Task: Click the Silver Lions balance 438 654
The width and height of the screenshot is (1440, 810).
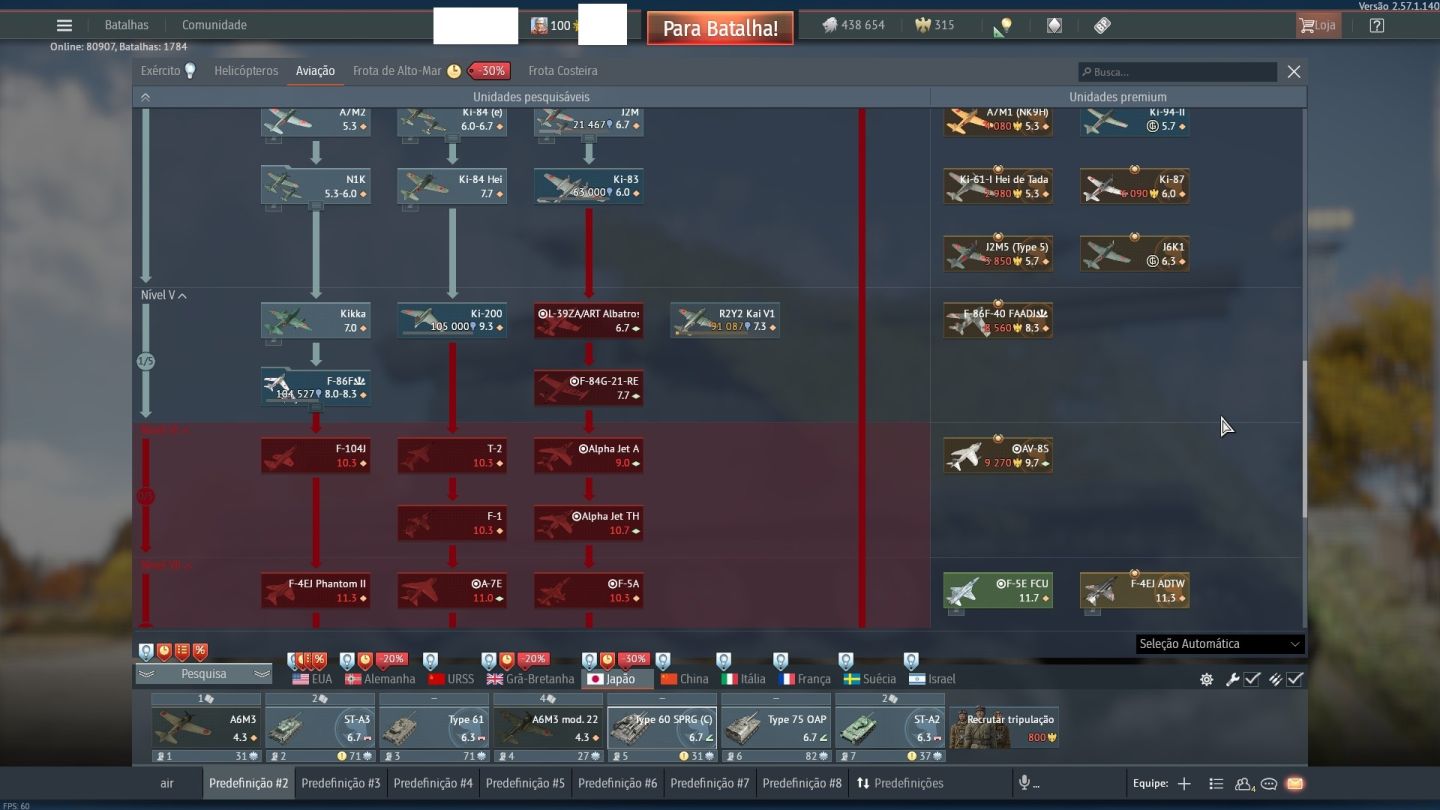Action: coord(853,25)
